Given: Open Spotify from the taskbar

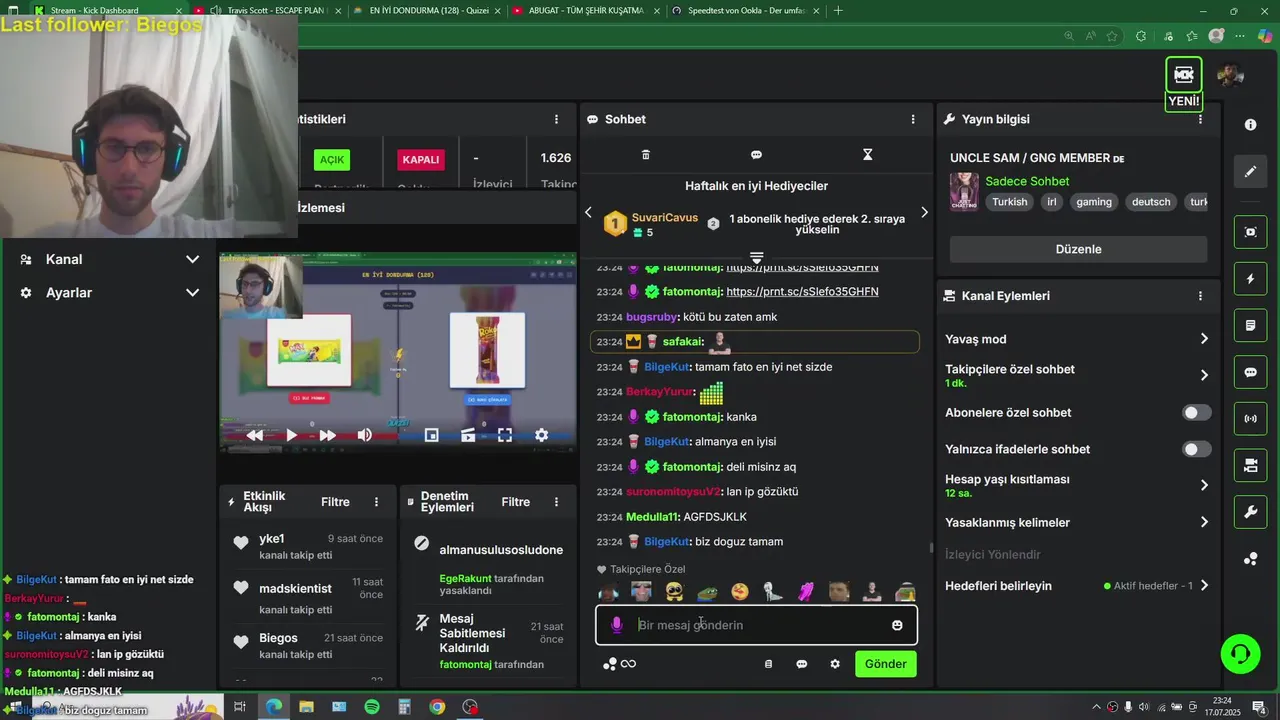Looking at the screenshot, I should (x=371, y=707).
